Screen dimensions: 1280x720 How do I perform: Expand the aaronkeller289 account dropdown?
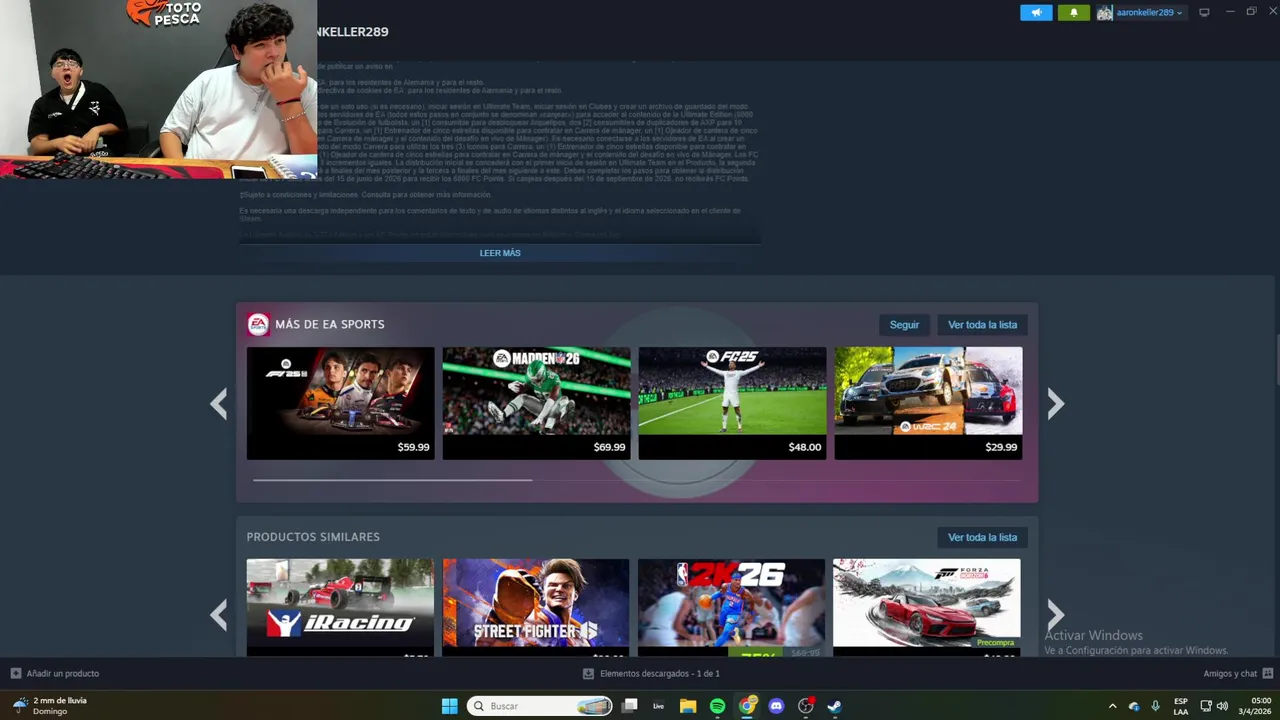pyautogui.click(x=1149, y=12)
